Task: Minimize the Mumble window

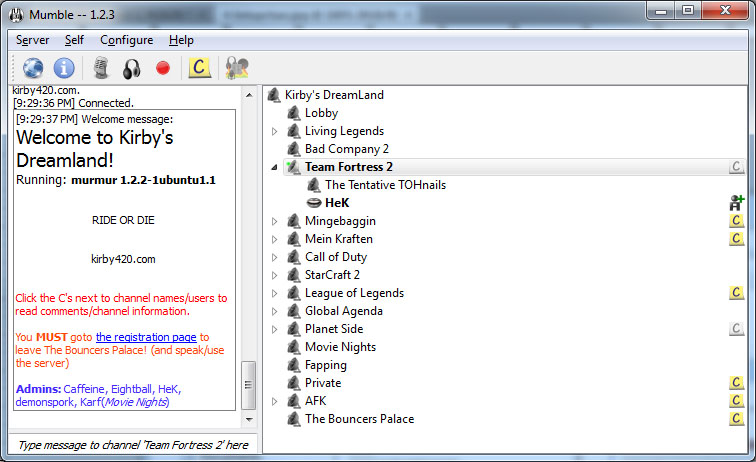Action: click(x=662, y=11)
